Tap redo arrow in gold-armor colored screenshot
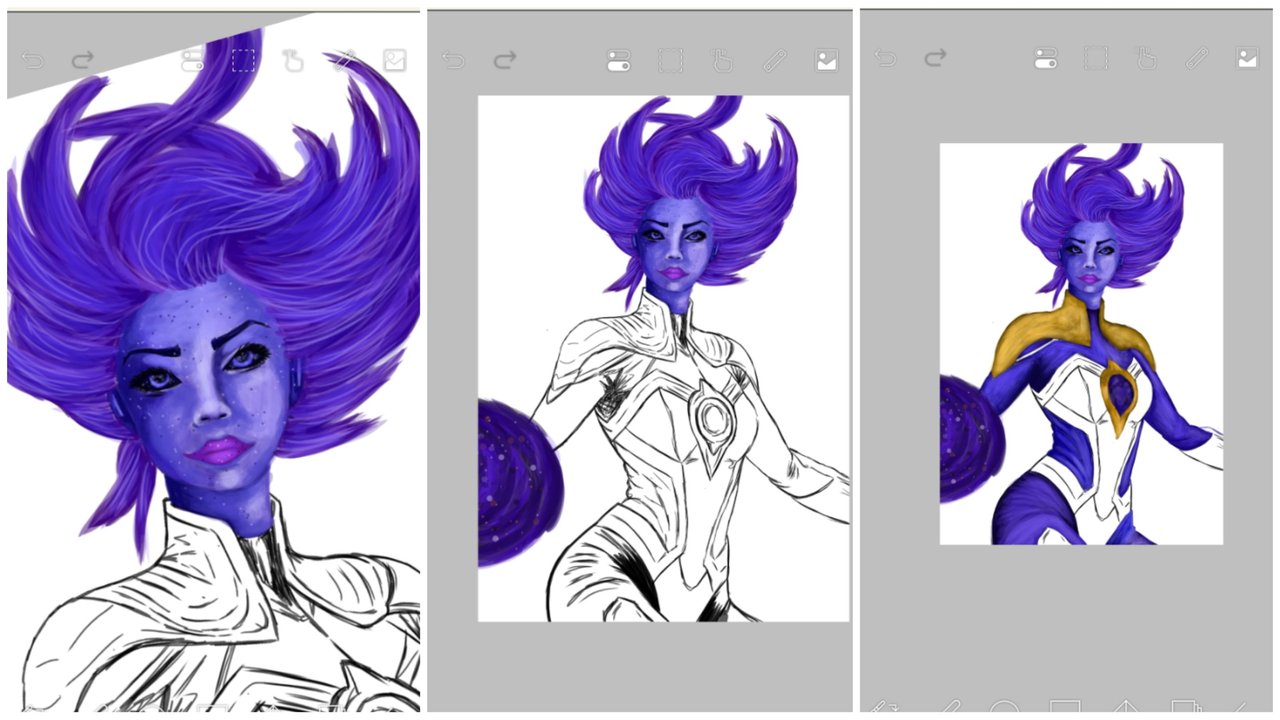This screenshot has height=720, width=1280. coord(936,58)
